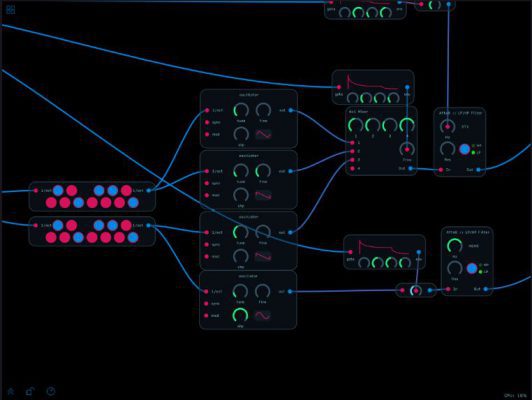This screenshot has width=532, height=400.
Task: Click the Out port of the 4x1 Mixer
Action: click(x=411, y=168)
